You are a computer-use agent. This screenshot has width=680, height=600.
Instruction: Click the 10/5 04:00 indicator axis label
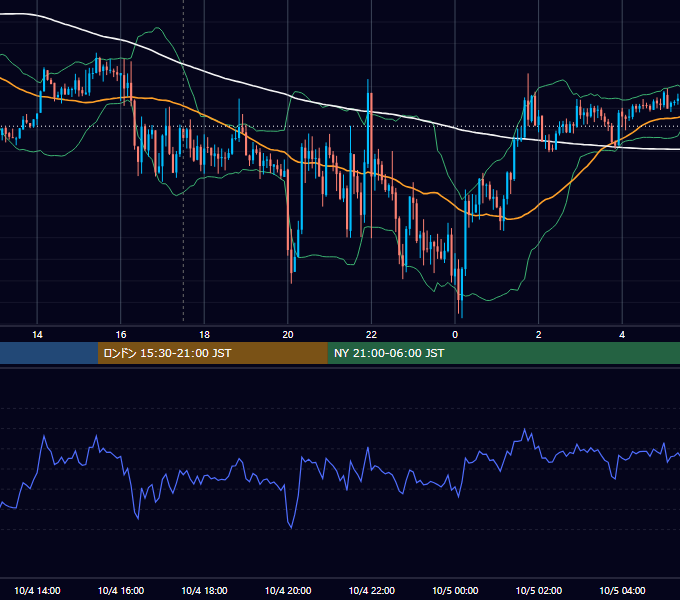coord(622,590)
